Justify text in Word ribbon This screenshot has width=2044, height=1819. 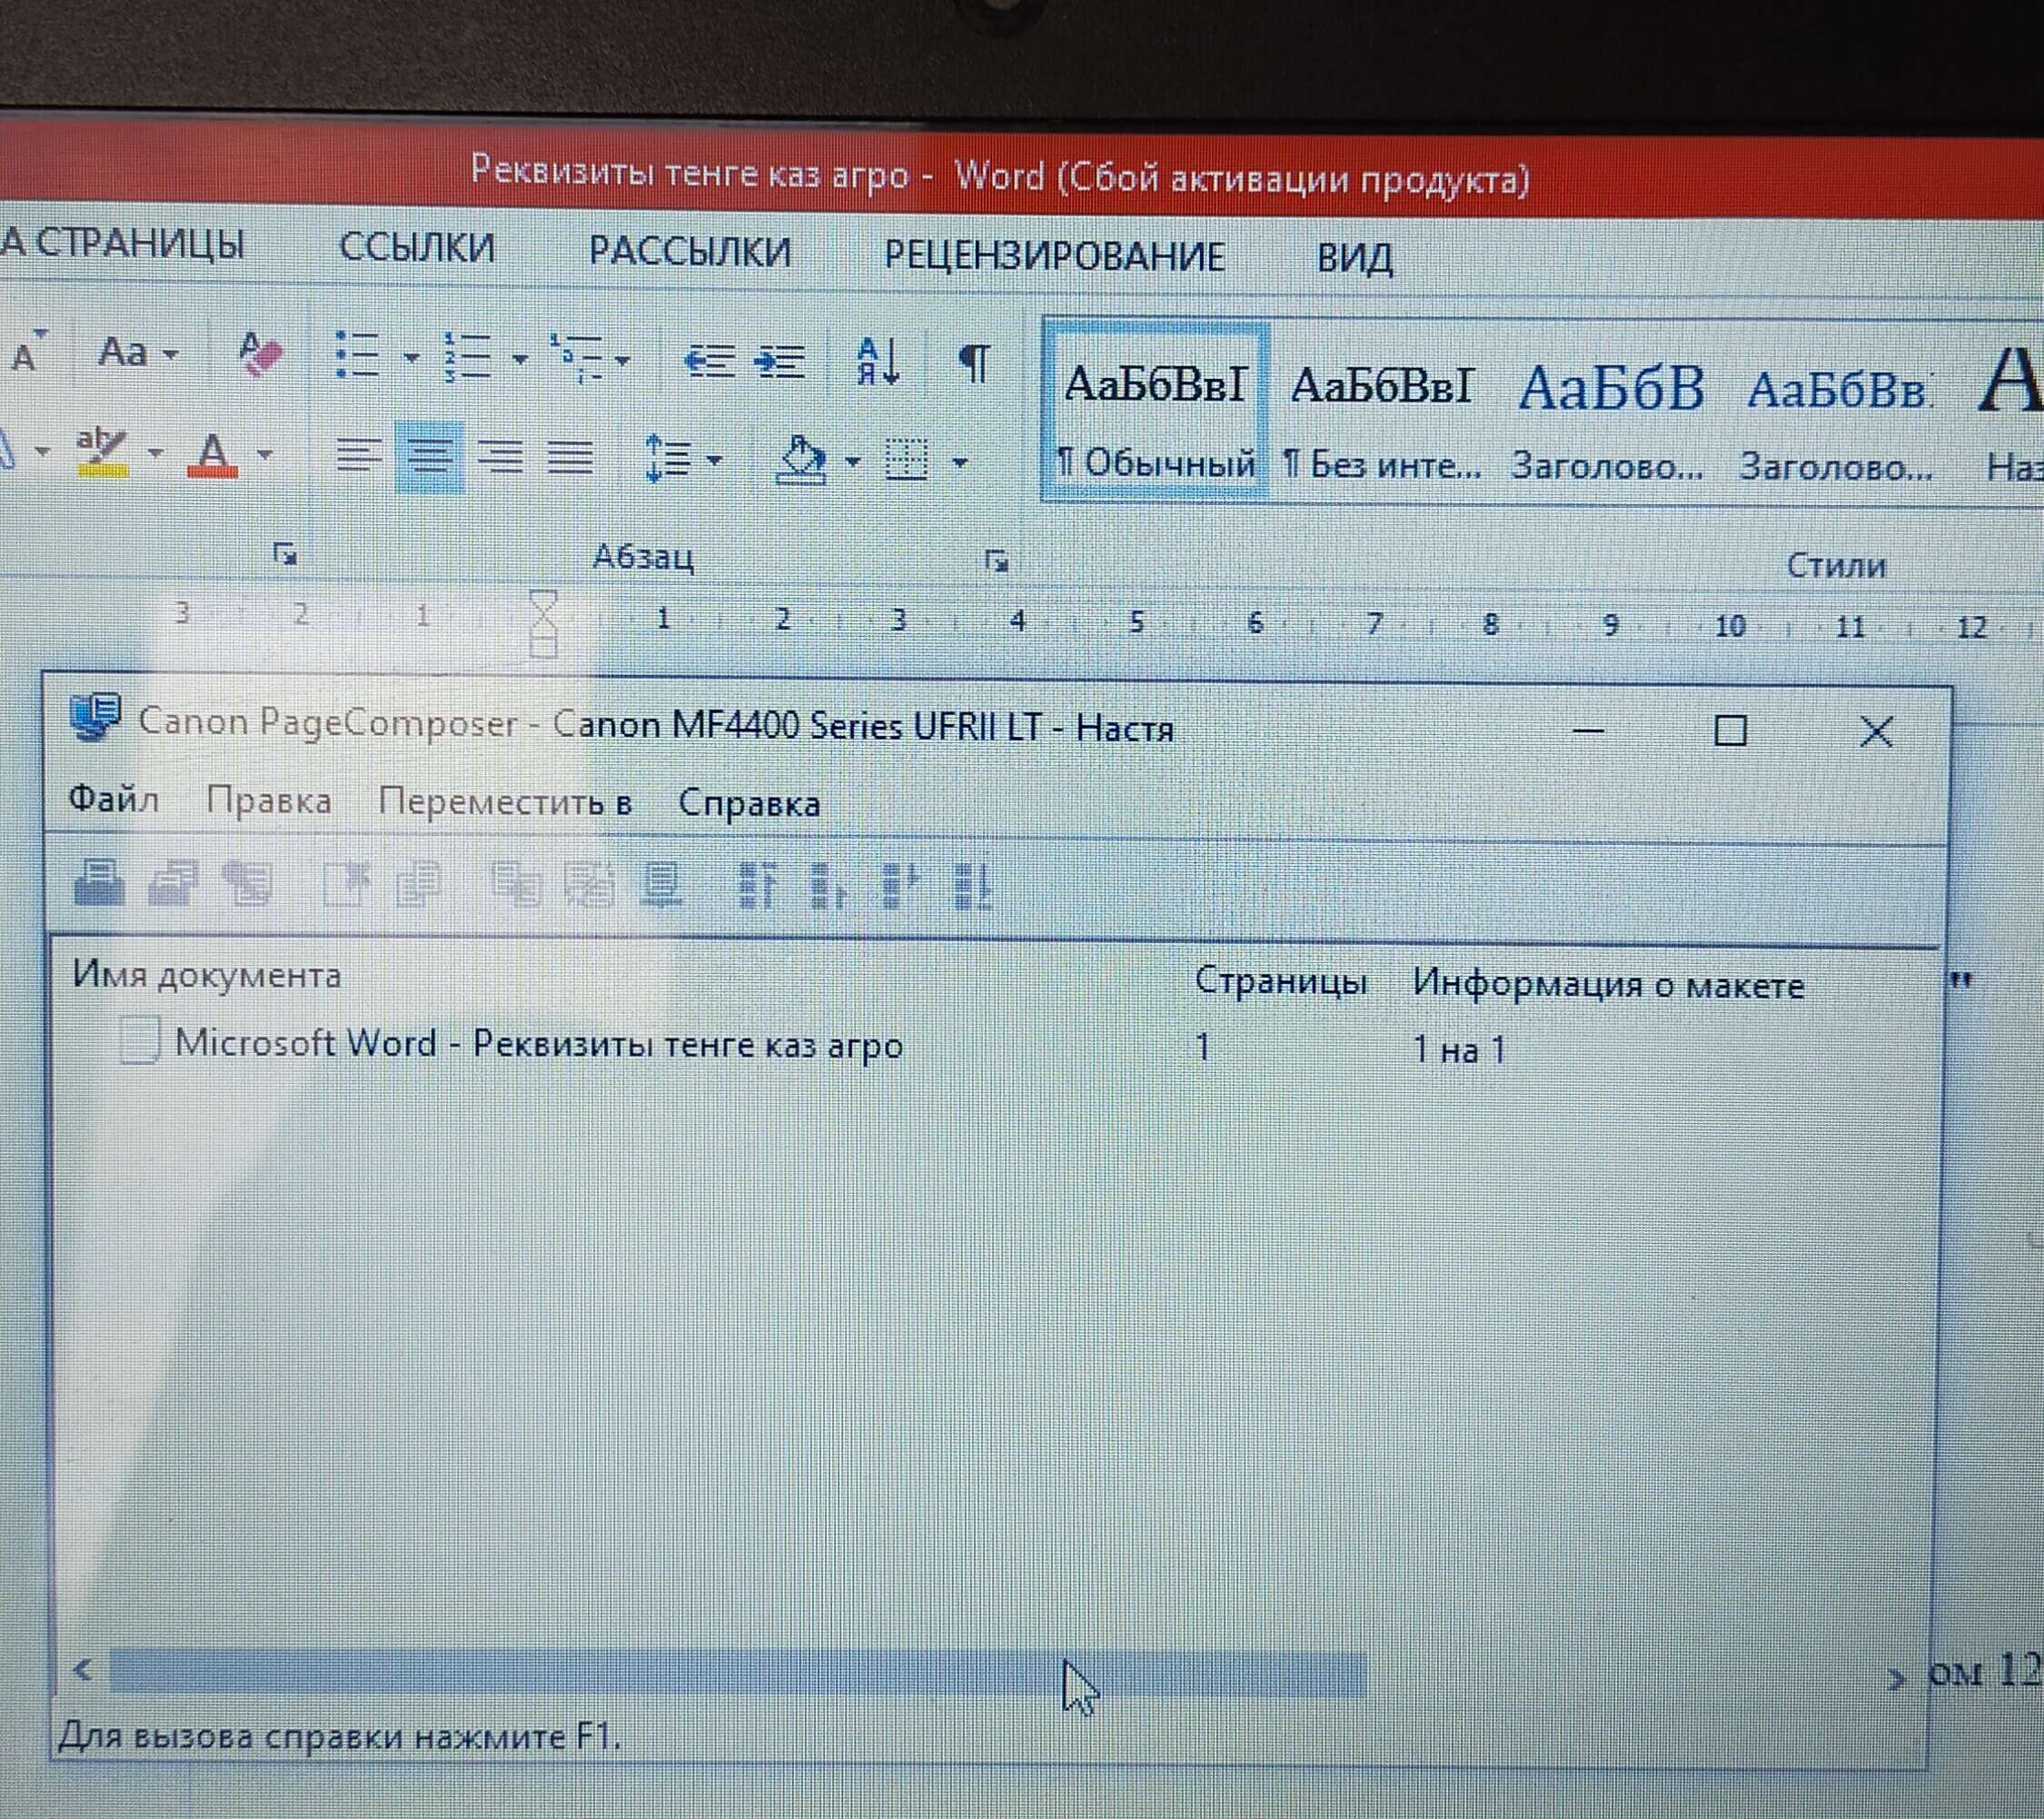pos(571,459)
